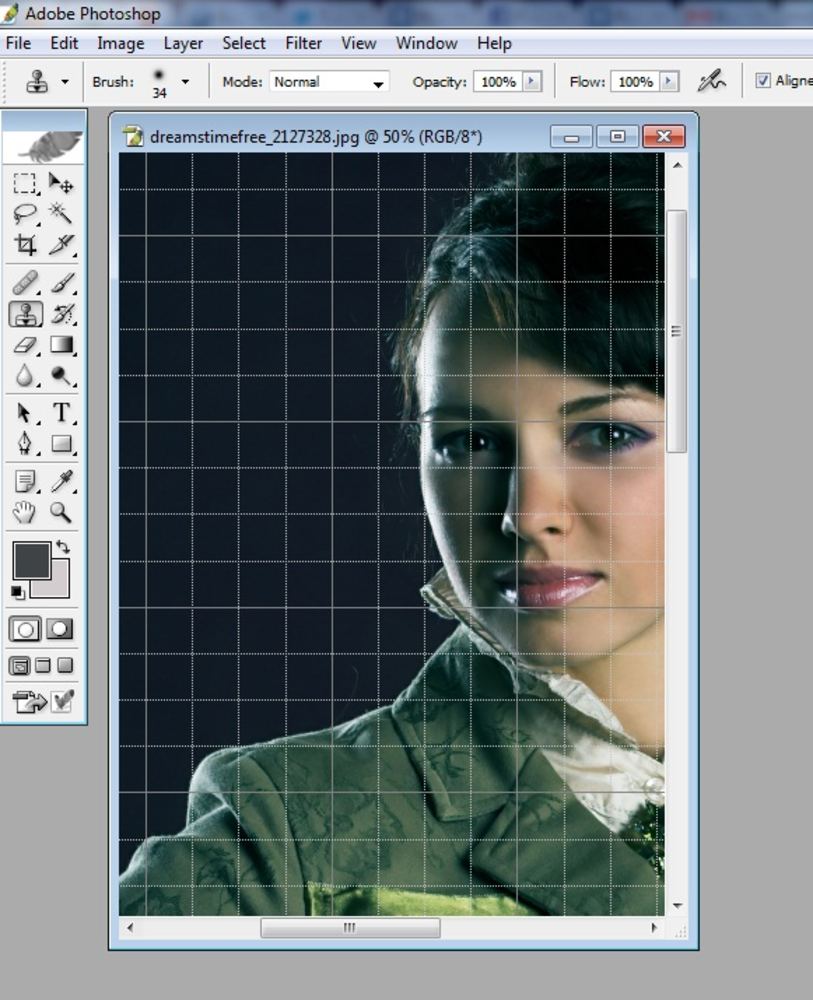Open the Edit menu
Screen dimensions: 813x1000
click(x=64, y=43)
